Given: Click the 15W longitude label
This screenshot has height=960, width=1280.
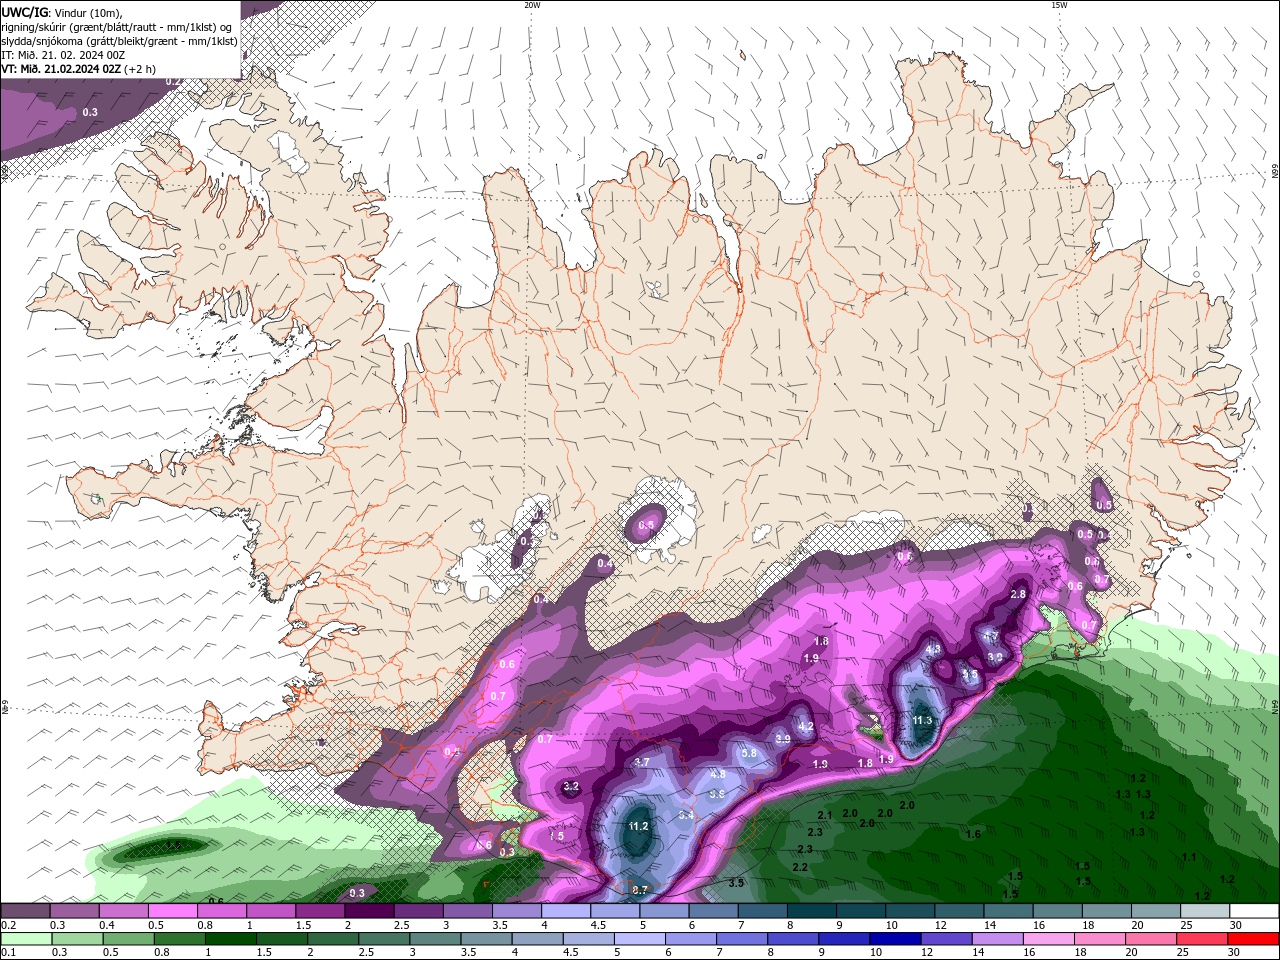Looking at the screenshot, I should (1059, 5).
